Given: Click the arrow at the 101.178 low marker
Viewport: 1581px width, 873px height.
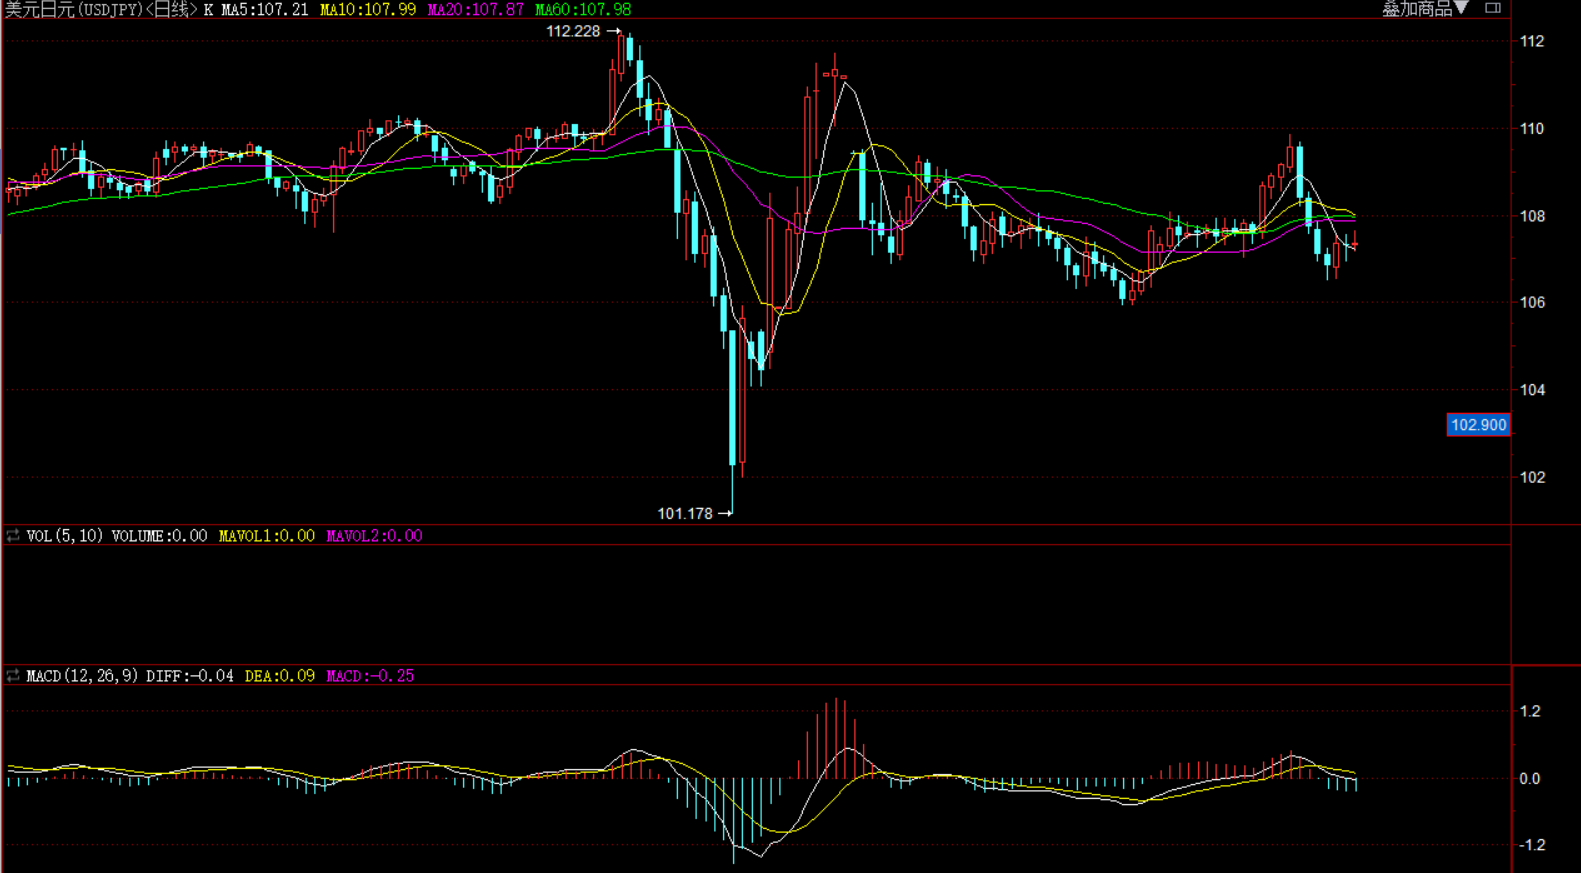Looking at the screenshot, I should point(725,513).
